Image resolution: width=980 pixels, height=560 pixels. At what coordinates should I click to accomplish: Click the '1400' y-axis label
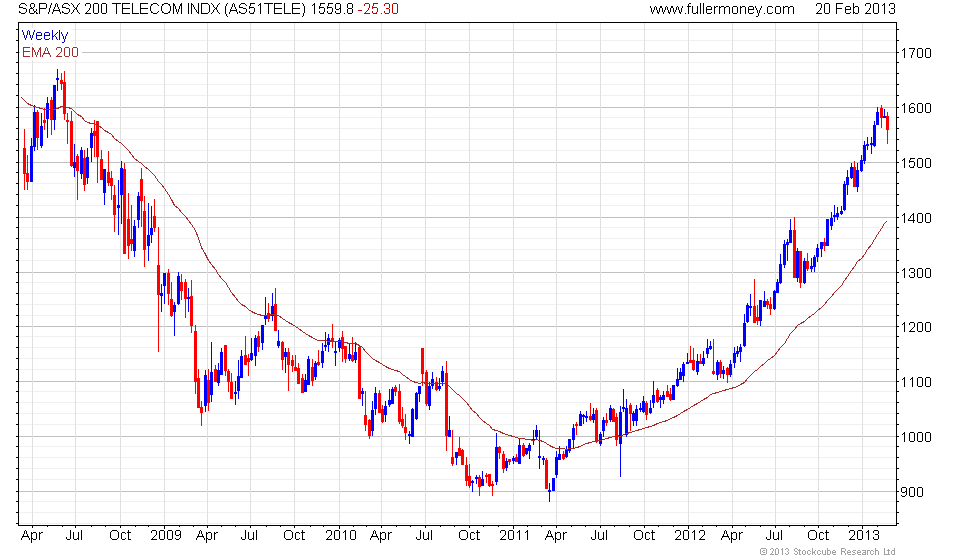point(916,218)
